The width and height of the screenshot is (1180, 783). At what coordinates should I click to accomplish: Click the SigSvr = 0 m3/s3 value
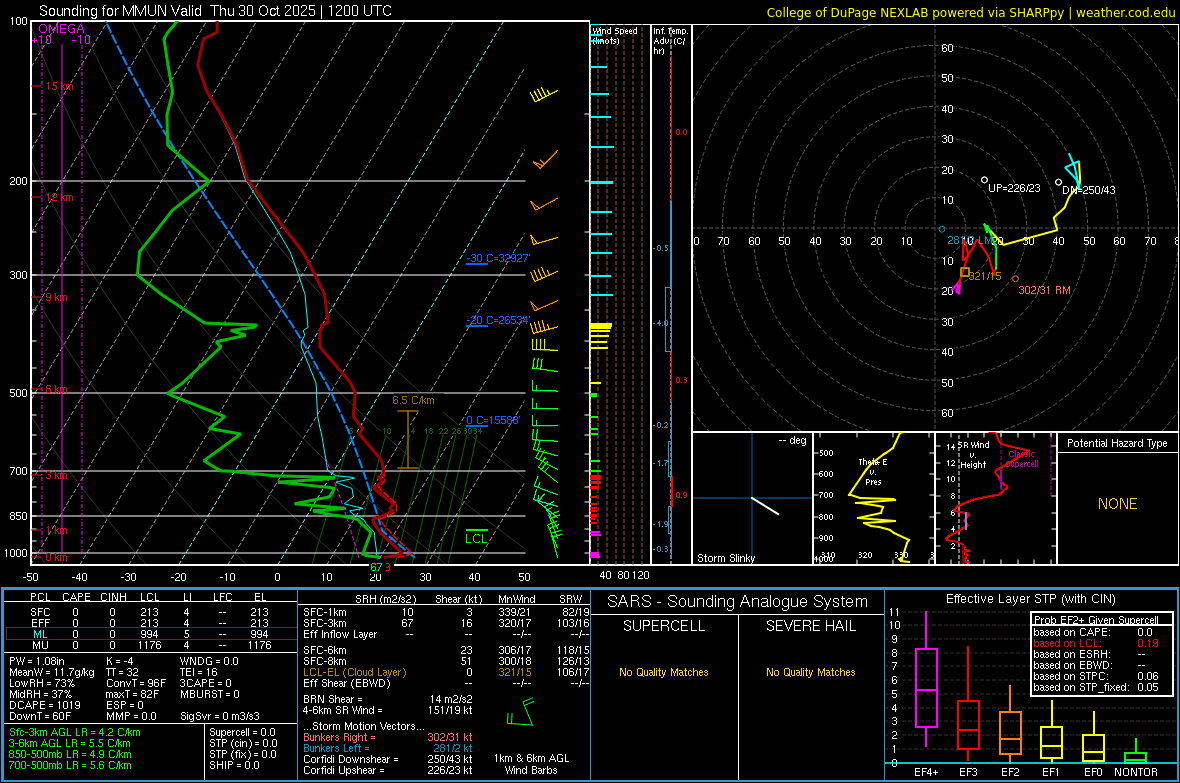[x=220, y=716]
